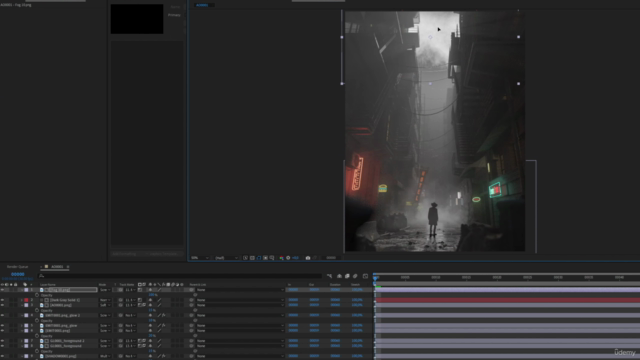Toggle transparency grid in viewer footer

click(x=252, y=258)
